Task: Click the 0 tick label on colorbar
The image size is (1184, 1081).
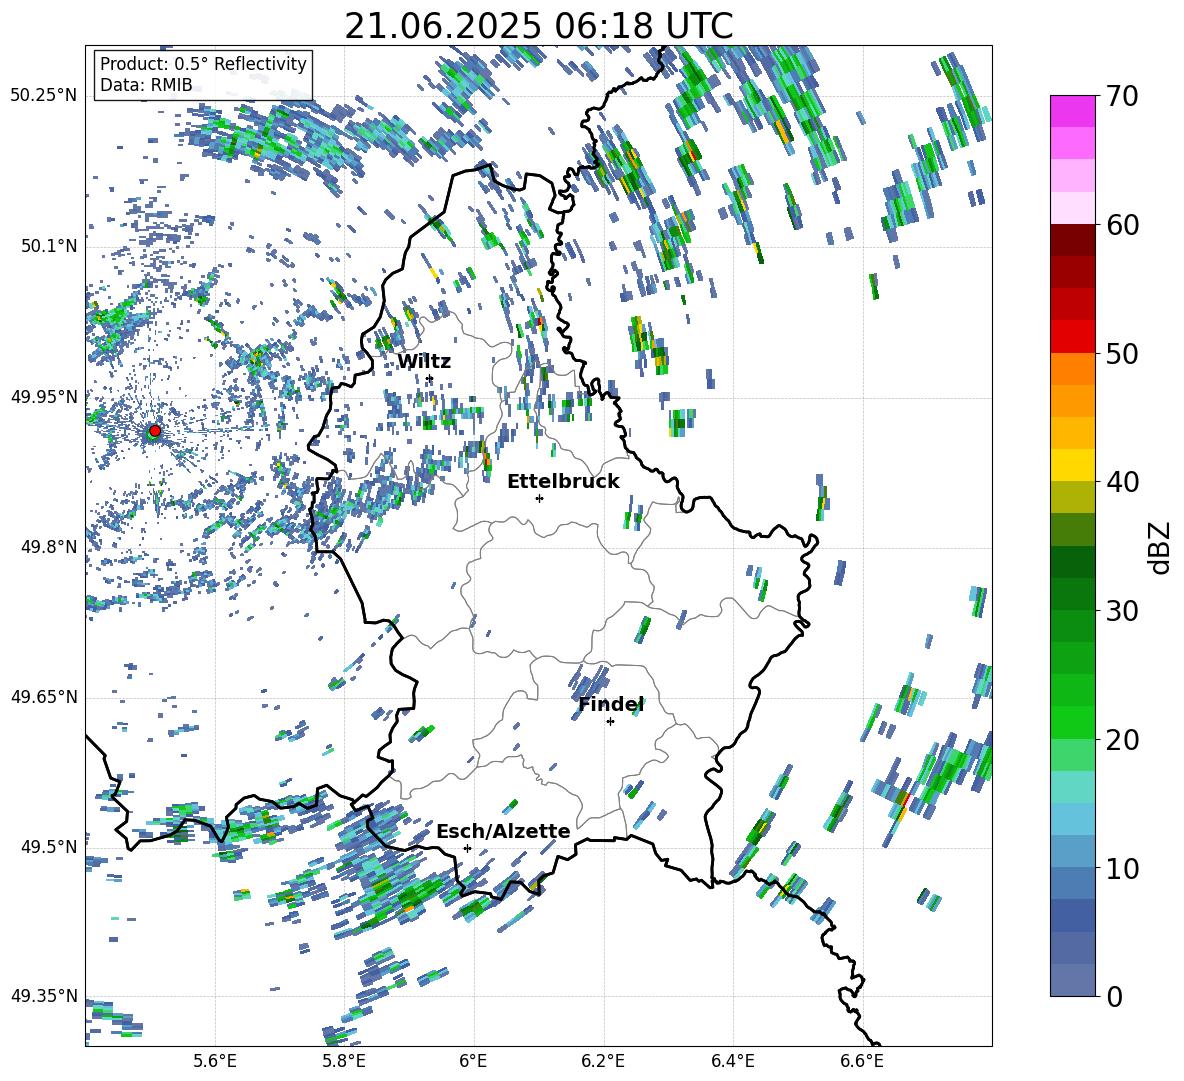Action: point(1114,996)
